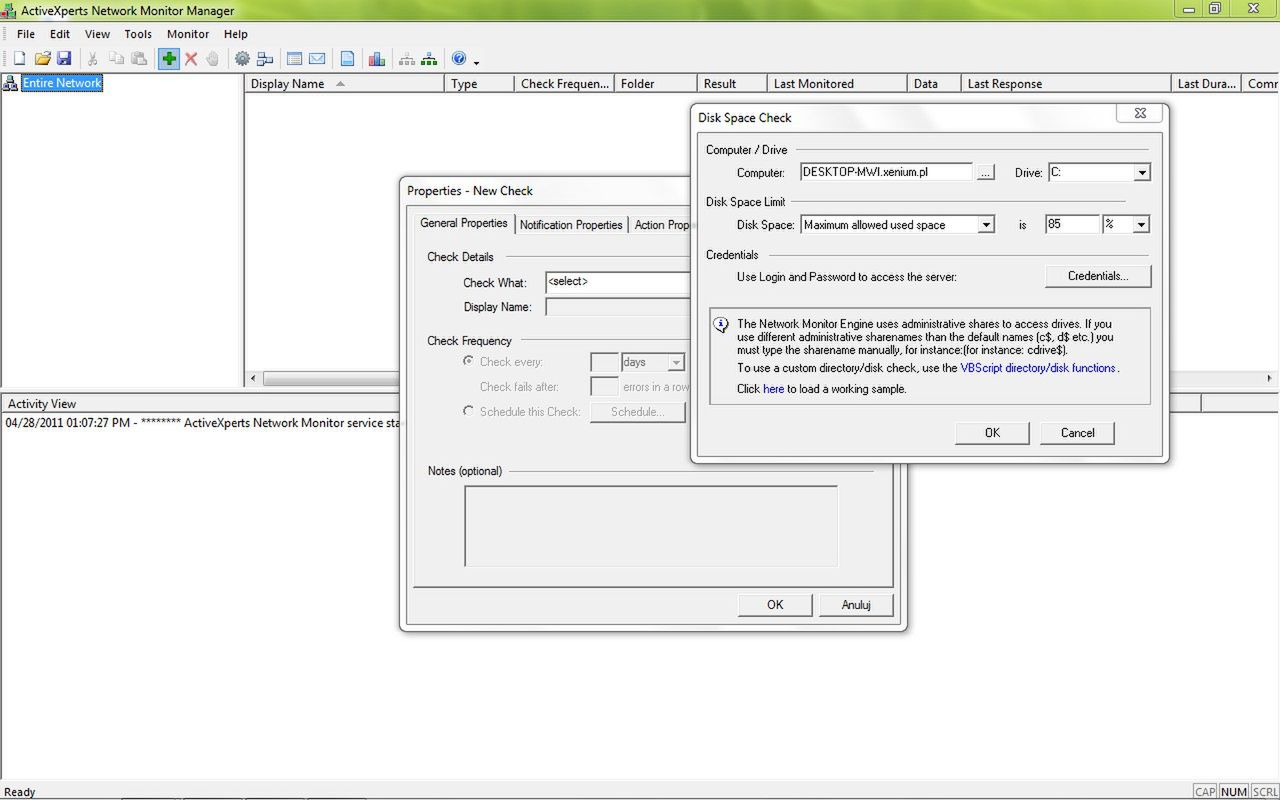
Task: Close the Disk Space Check dialog
Action: tap(1140, 113)
